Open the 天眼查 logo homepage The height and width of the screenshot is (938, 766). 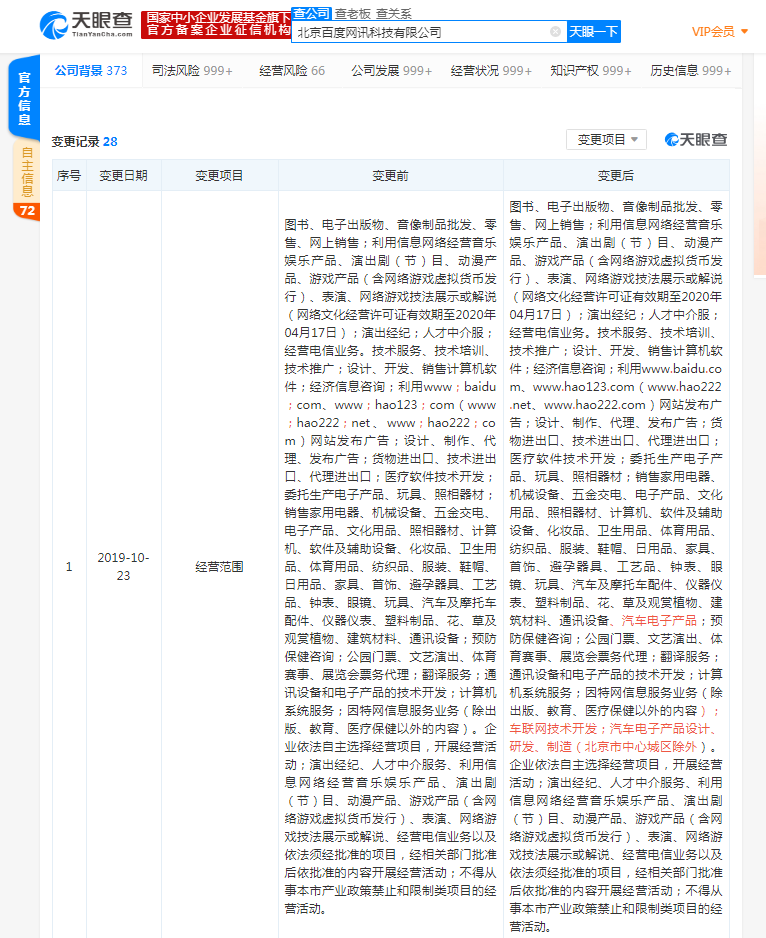[86, 25]
